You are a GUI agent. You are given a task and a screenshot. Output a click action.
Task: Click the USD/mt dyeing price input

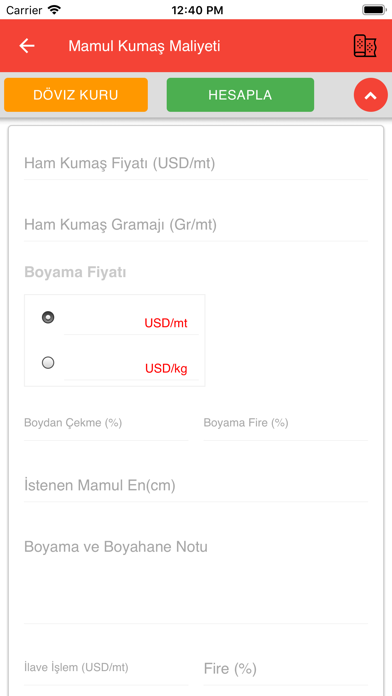pyautogui.click(x=131, y=323)
